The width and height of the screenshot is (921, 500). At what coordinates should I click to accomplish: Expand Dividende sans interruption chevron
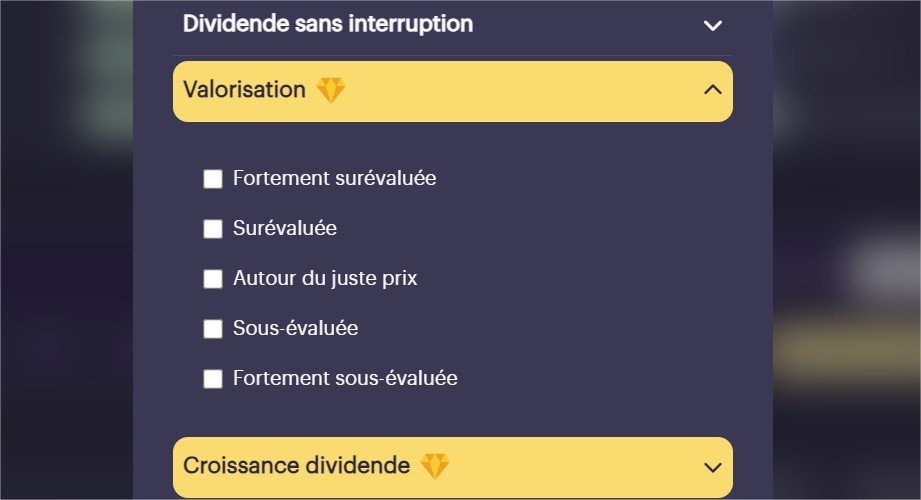[712, 26]
